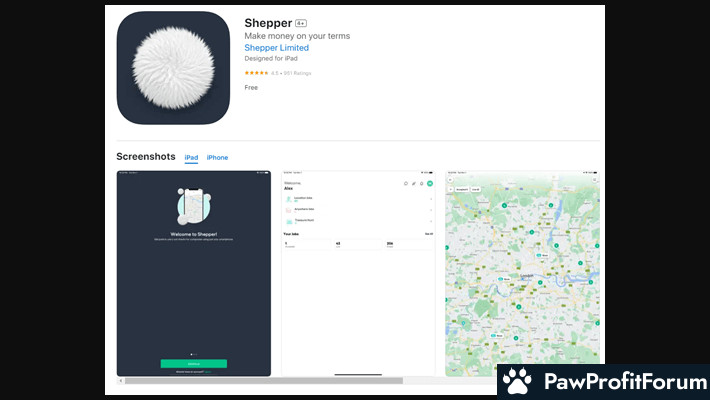Open See all beside Your jobs
The height and width of the screenshot is (400, 710).
(x=428, y=234)
